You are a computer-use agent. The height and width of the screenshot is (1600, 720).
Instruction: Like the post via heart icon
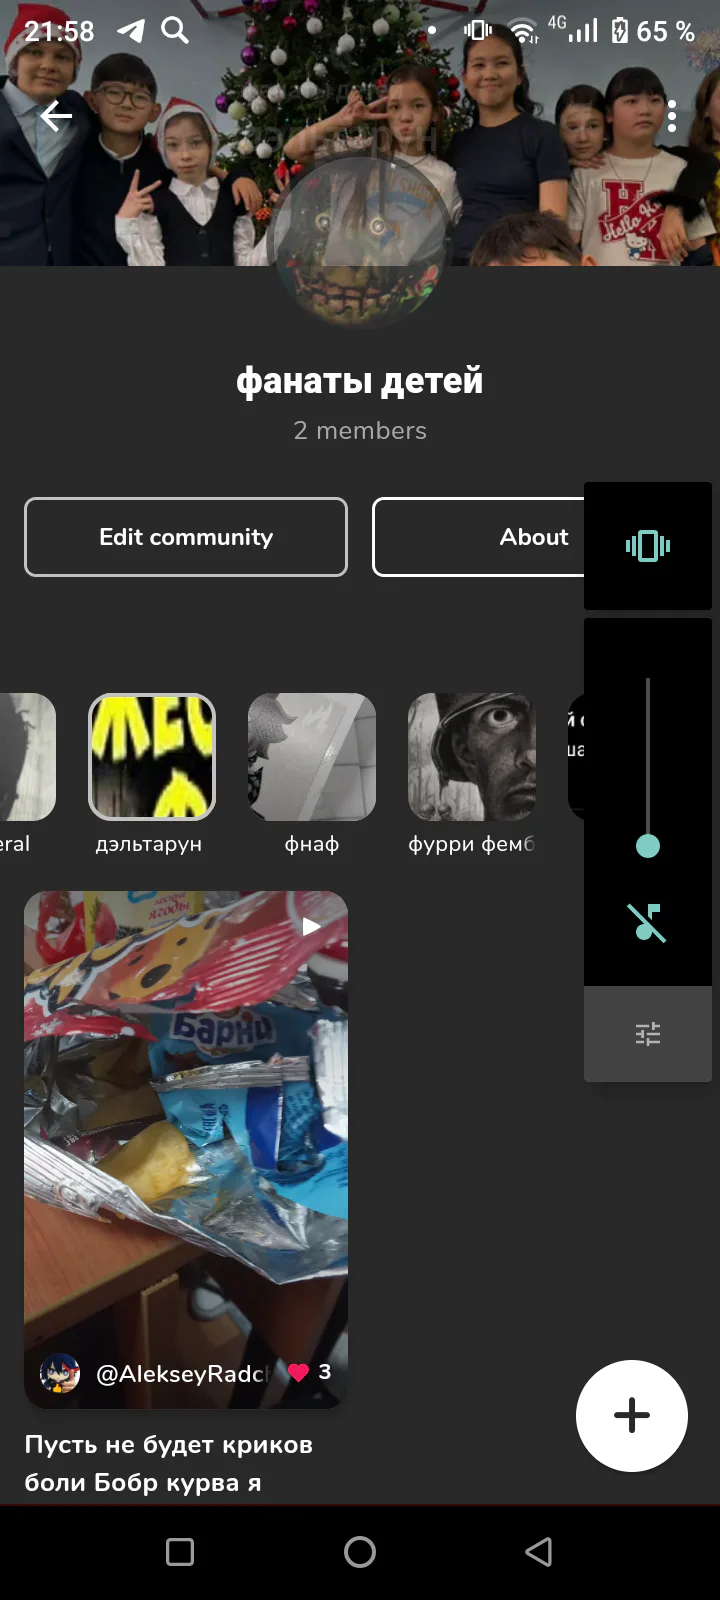coord(298,1373)
